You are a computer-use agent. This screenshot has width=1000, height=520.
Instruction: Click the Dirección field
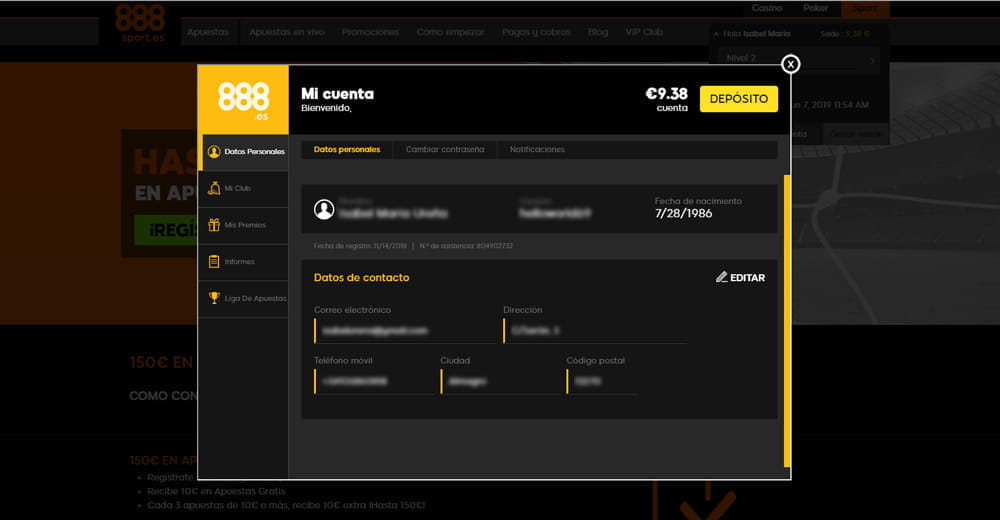coord(594,331)
